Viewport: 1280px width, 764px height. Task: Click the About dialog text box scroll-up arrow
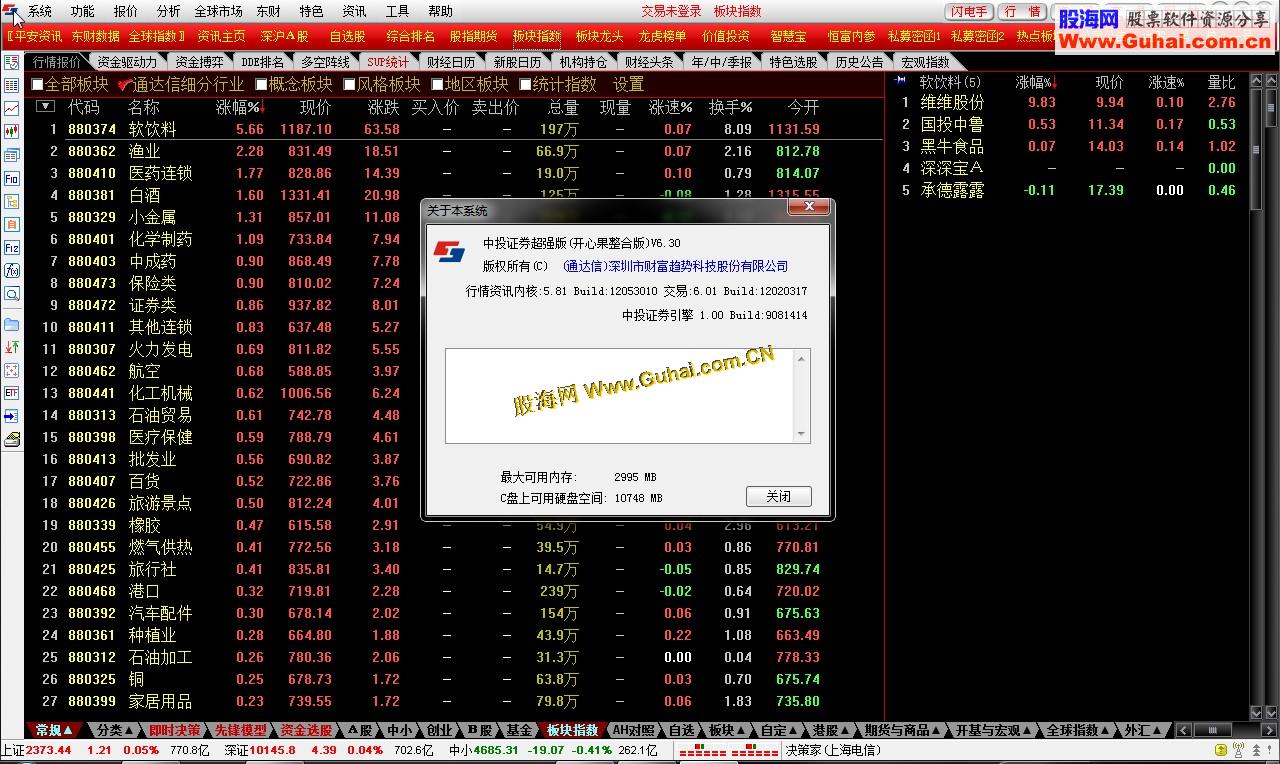pos(801,358)
